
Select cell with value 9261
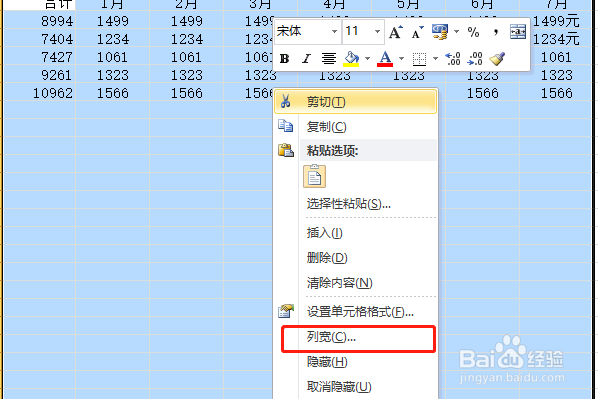click(39, 75)
